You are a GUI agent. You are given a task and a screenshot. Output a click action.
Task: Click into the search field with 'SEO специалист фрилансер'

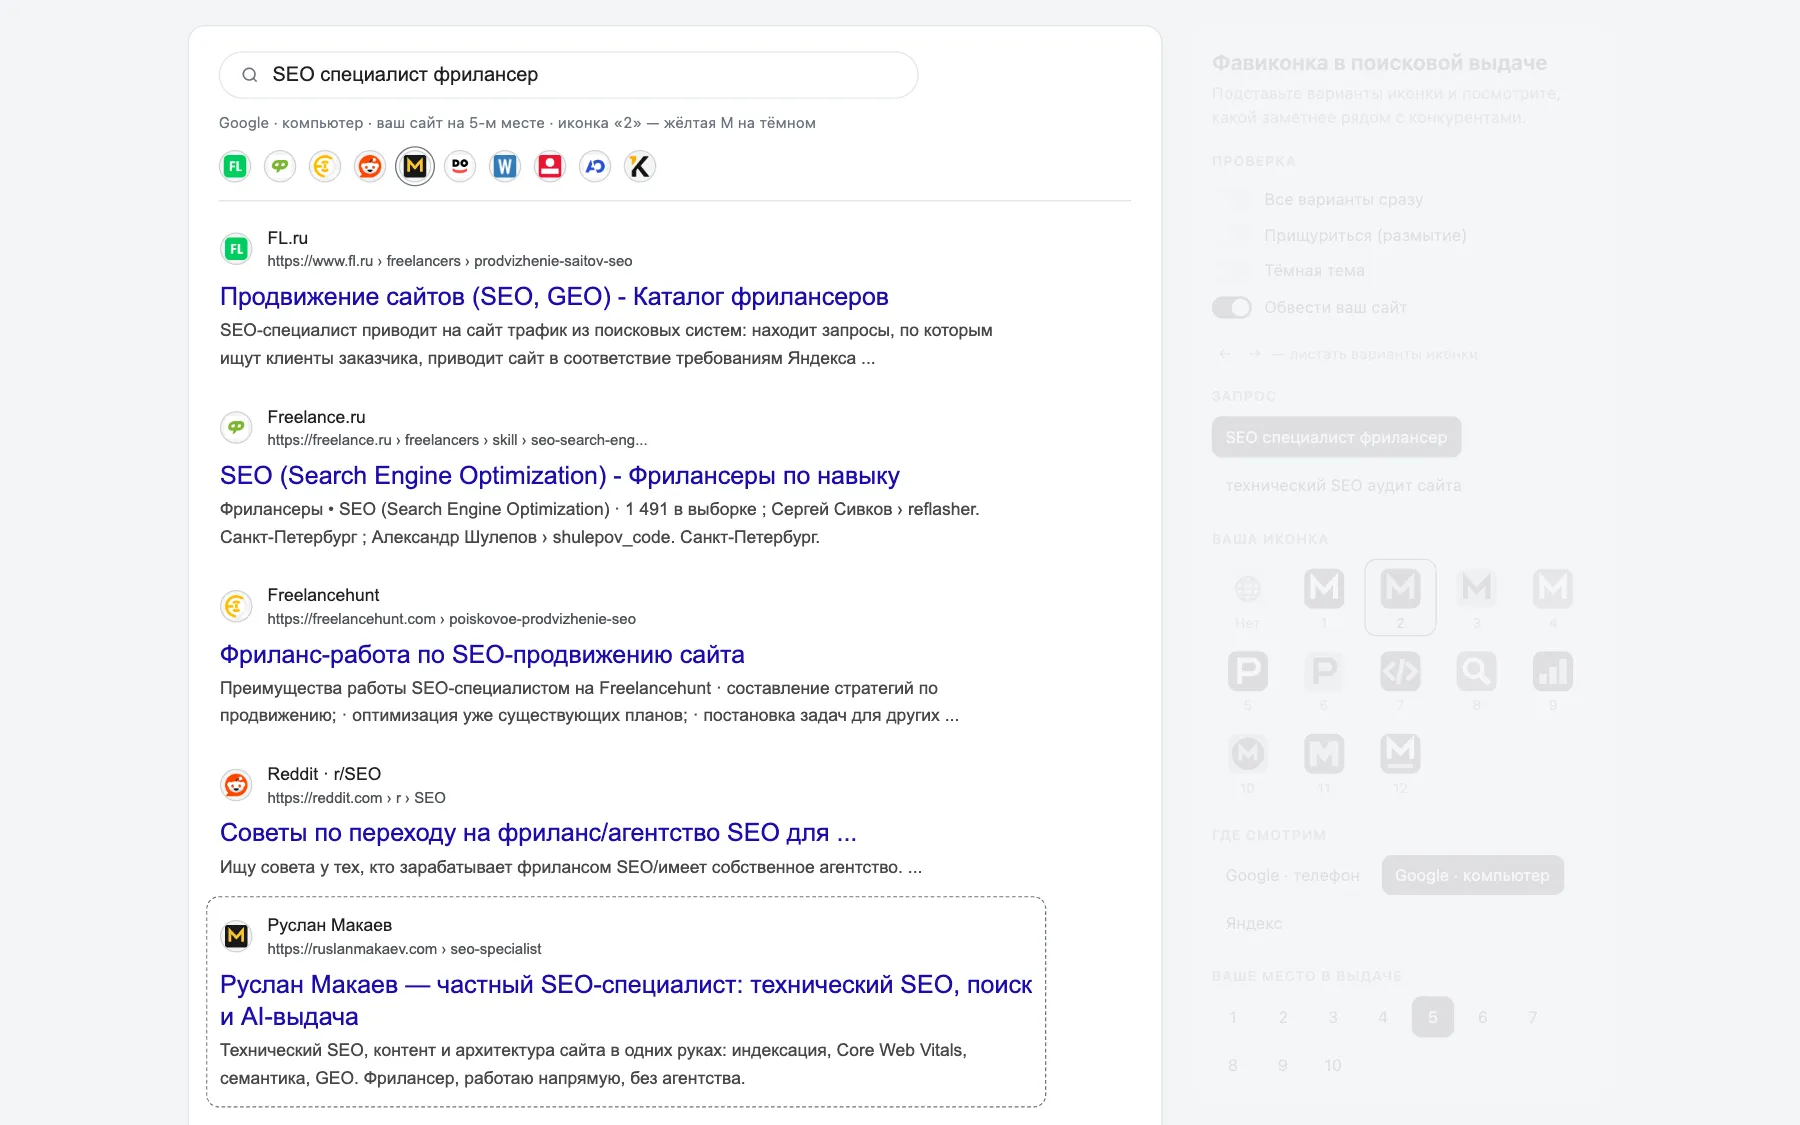click(568, 75)
